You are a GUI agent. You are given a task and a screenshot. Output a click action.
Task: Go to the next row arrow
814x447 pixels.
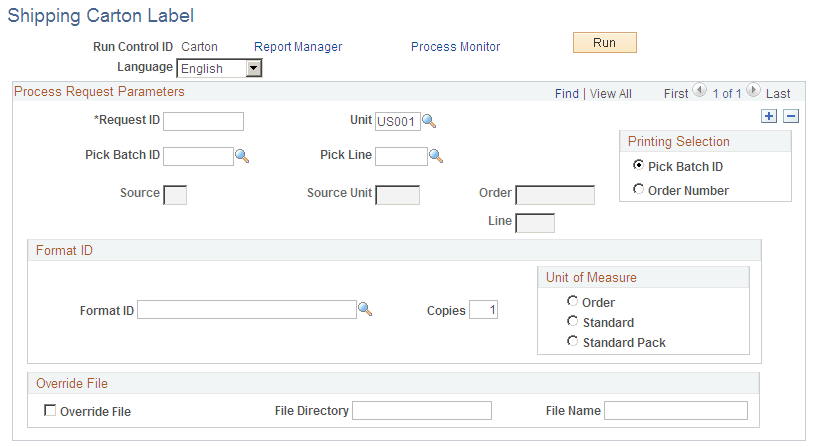pos(753,91)
